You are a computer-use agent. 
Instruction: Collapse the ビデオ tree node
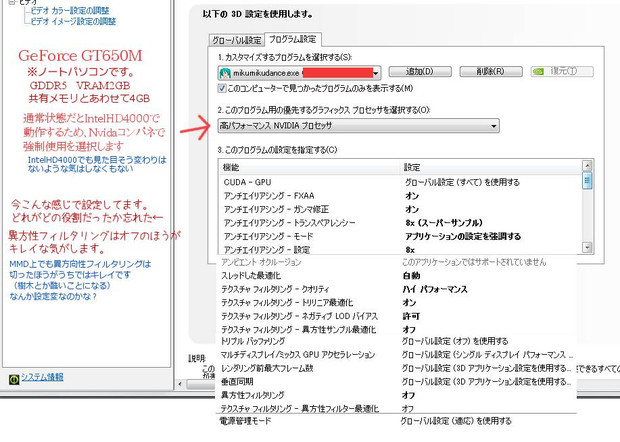coord(11,2)
